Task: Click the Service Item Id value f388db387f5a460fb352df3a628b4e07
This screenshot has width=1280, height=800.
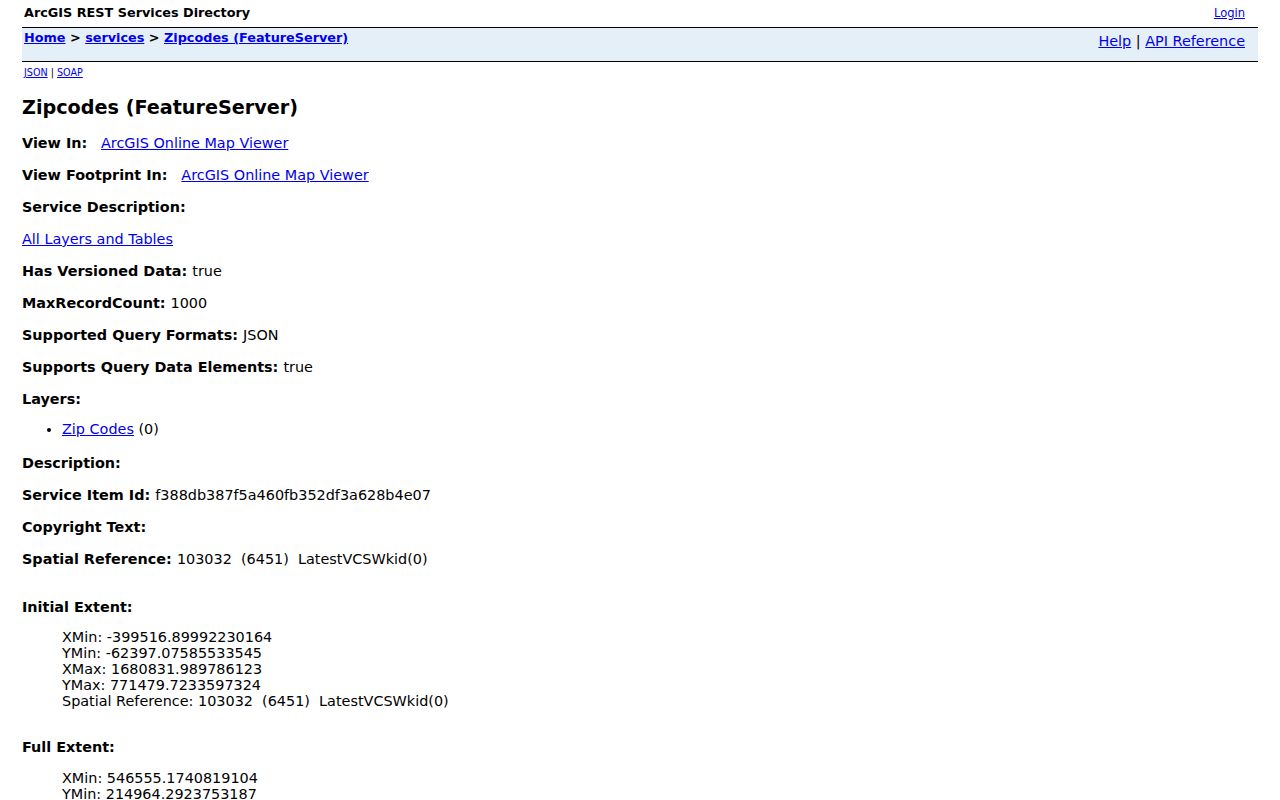Action: (x=293, y=495)
